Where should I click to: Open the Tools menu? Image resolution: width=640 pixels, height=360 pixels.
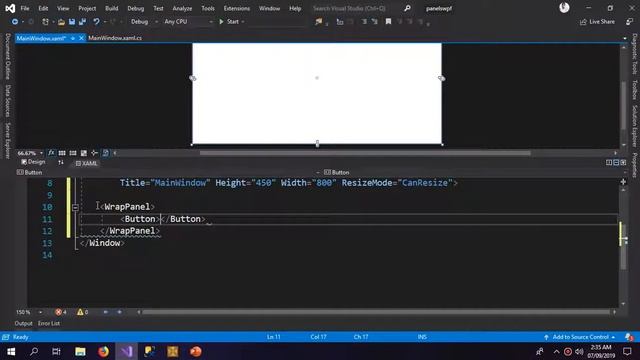[208, 8]
